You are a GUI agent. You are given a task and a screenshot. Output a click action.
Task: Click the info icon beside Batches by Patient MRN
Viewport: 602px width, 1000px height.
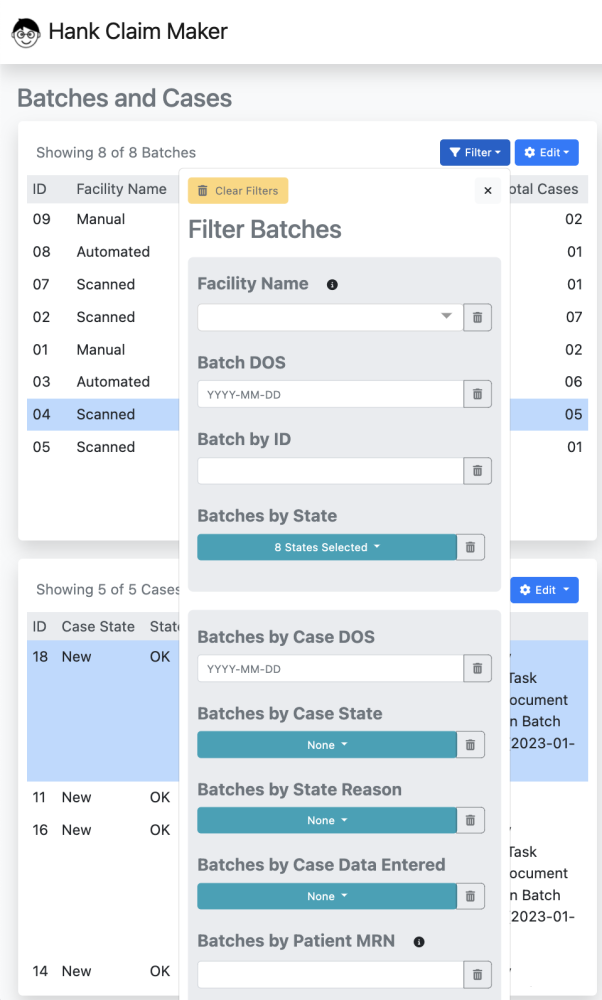point(419,941)
